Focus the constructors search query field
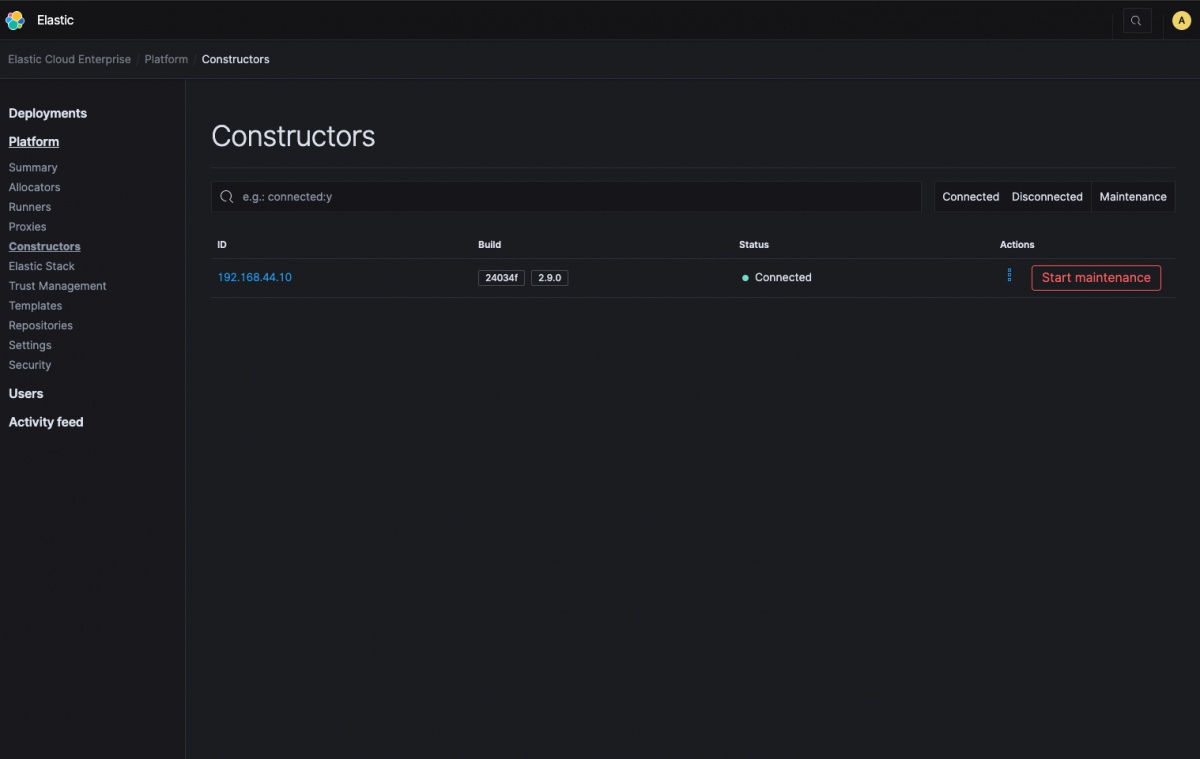 point(575,197)
